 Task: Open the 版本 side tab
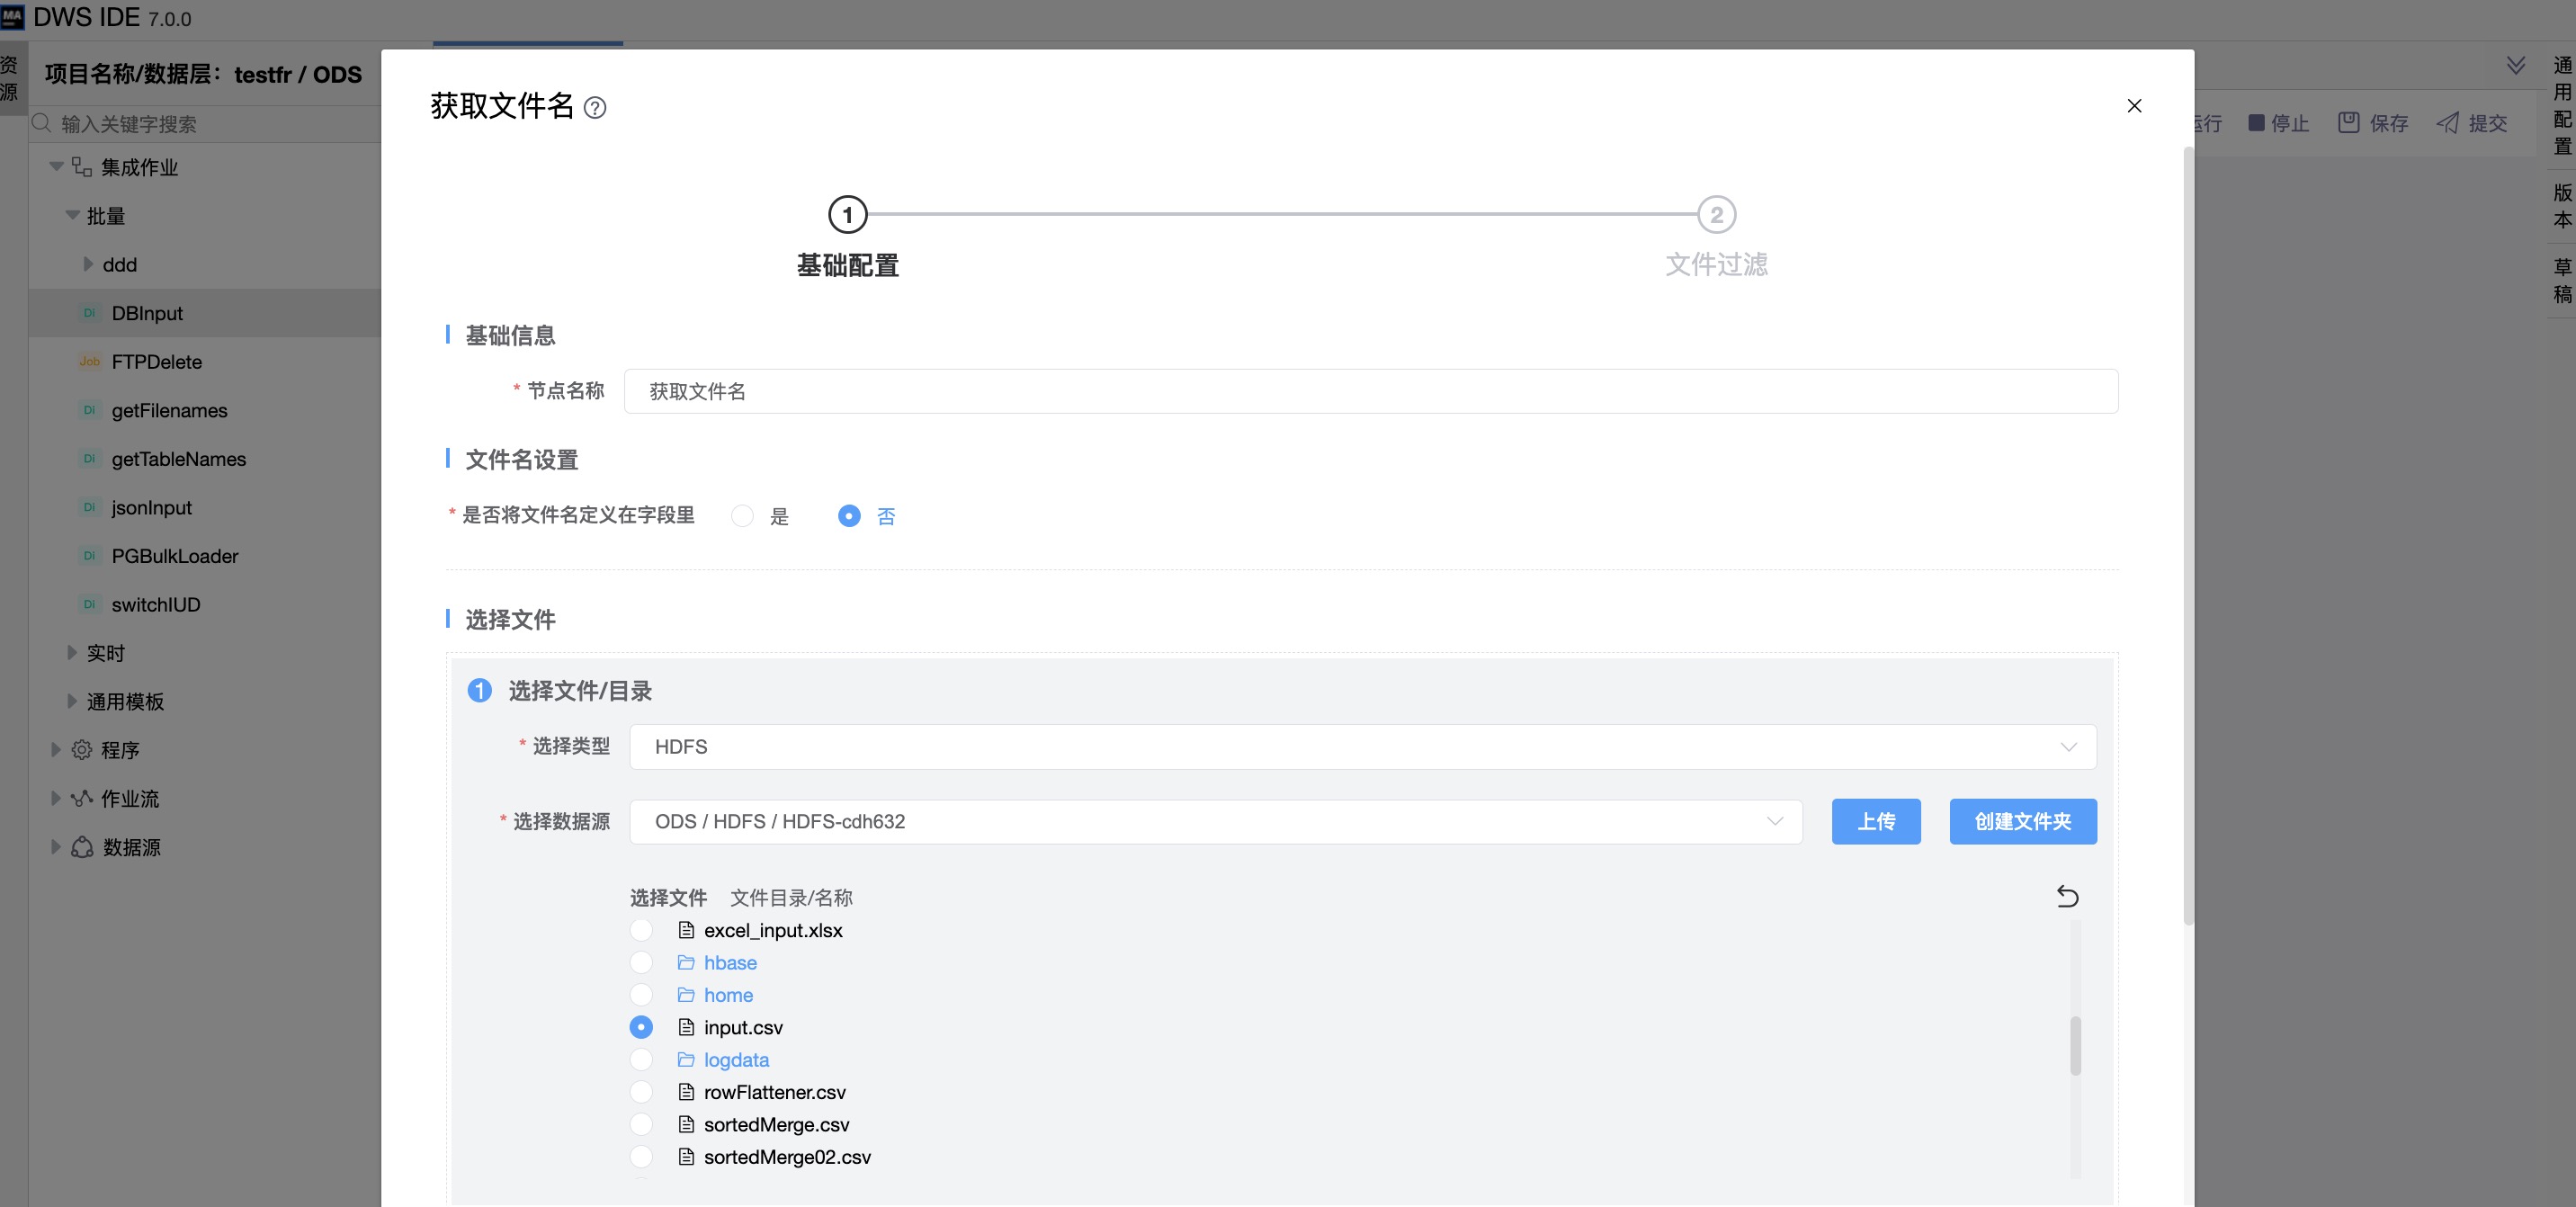pos(2562,206)
